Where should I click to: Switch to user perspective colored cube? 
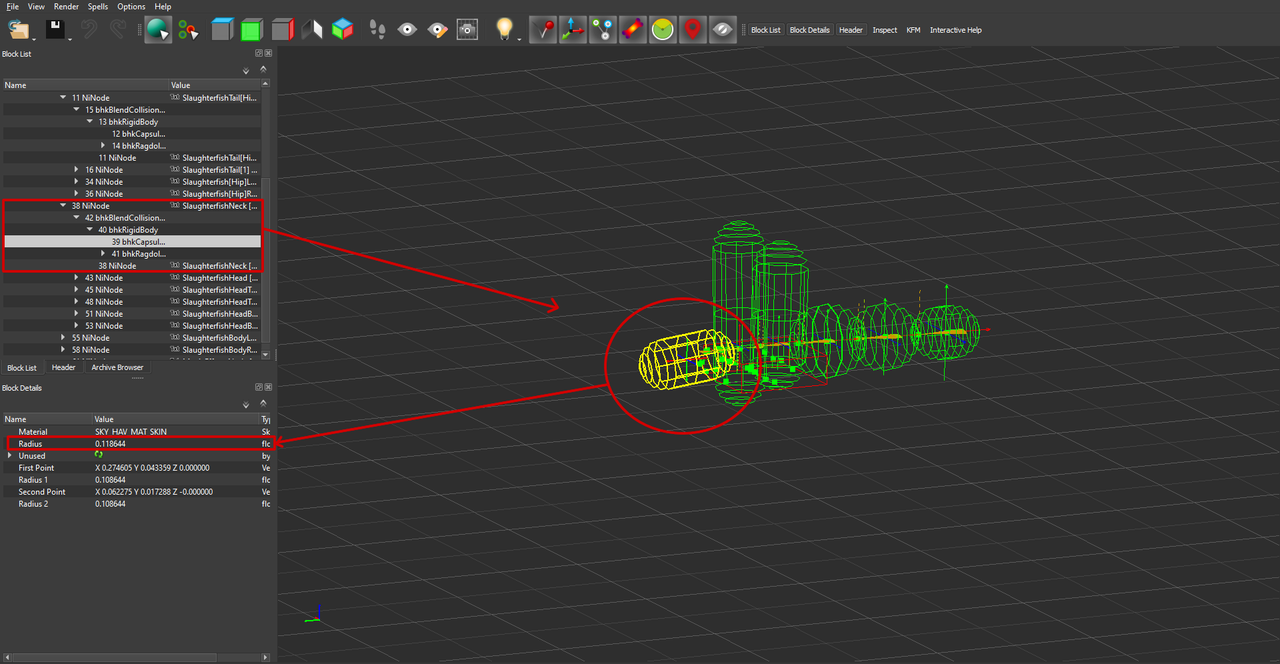[343, 29]
